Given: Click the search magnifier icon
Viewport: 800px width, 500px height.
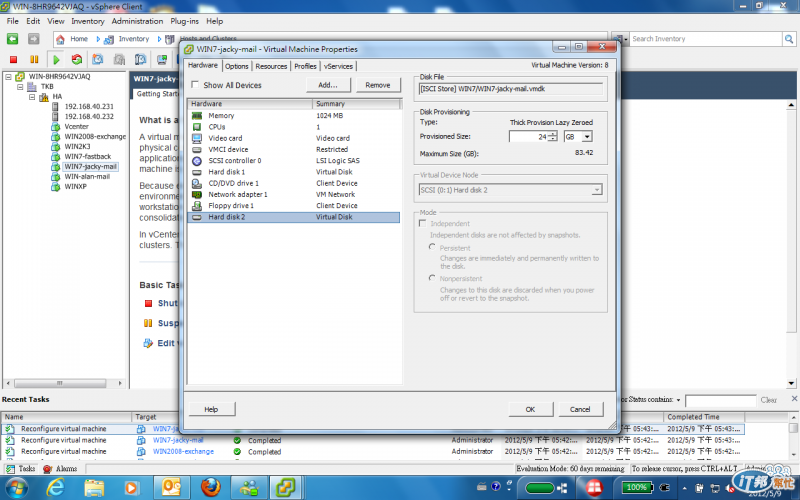Looking at the screenshot, I should [789, 39].
